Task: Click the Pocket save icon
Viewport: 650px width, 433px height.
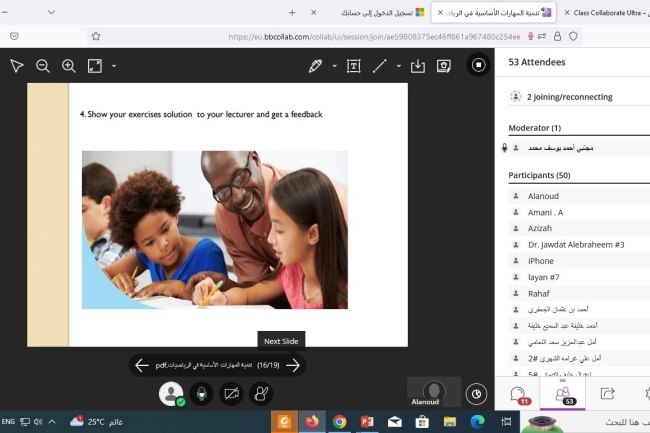Action: 14,36
